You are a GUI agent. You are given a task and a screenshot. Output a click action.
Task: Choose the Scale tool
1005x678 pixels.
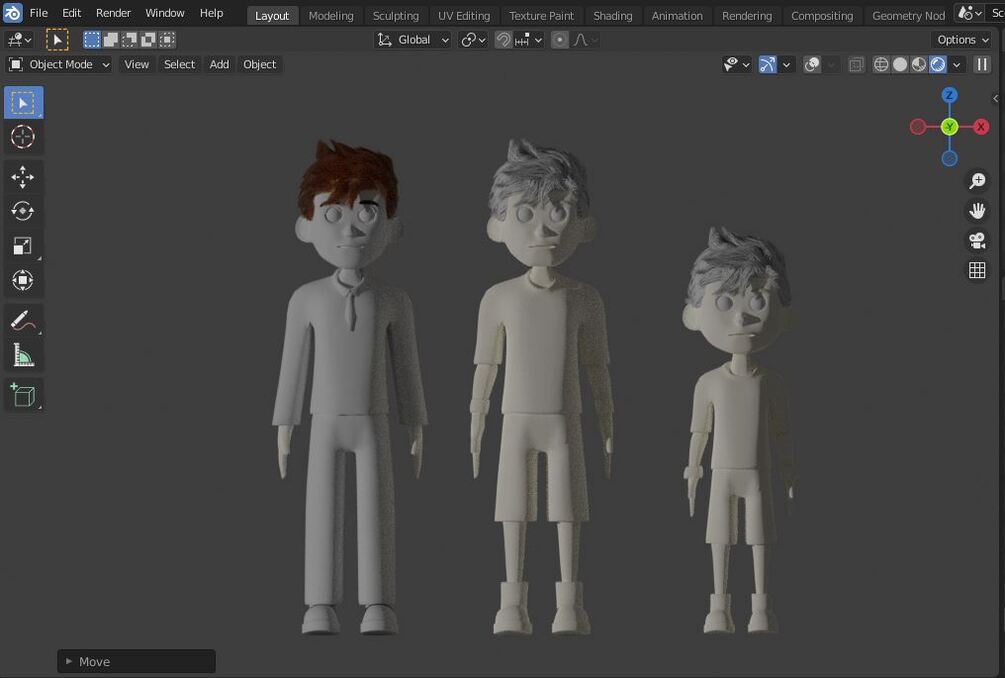(x=23, y=246)
